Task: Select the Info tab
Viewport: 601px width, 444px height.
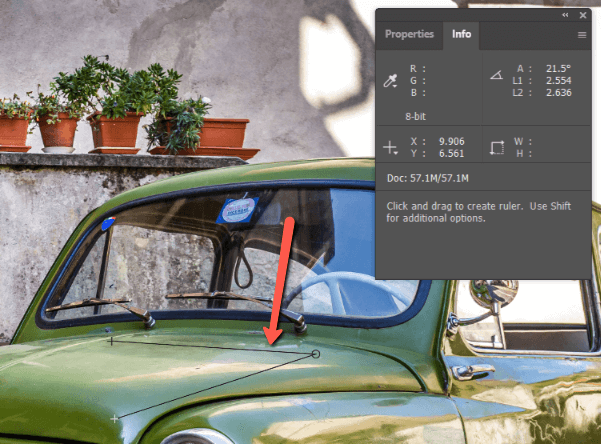Action: (x=461, y=34)
